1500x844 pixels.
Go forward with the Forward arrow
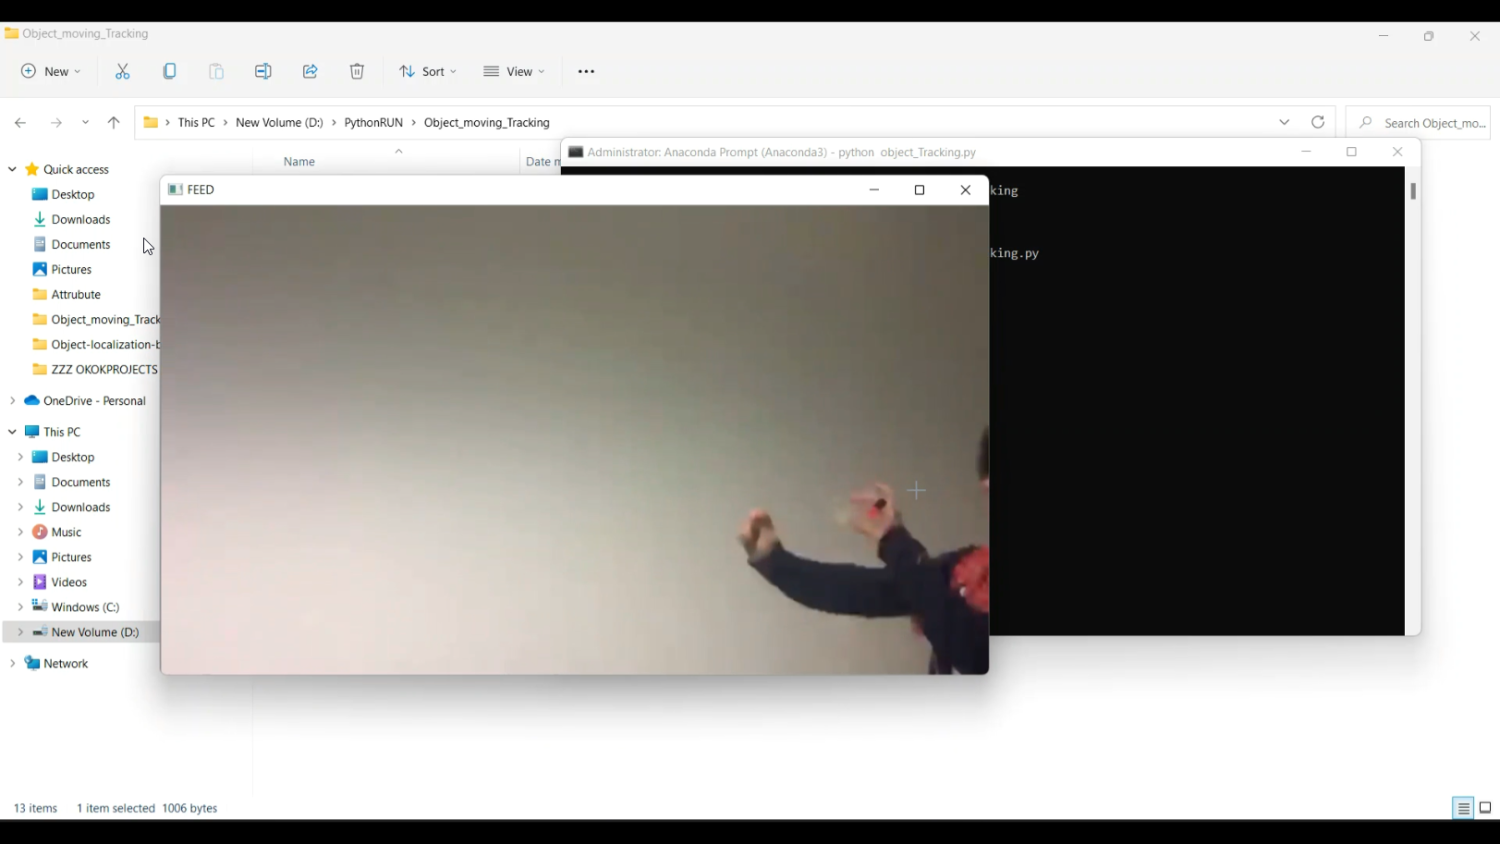pyautogui.click(x=56, y=123)
